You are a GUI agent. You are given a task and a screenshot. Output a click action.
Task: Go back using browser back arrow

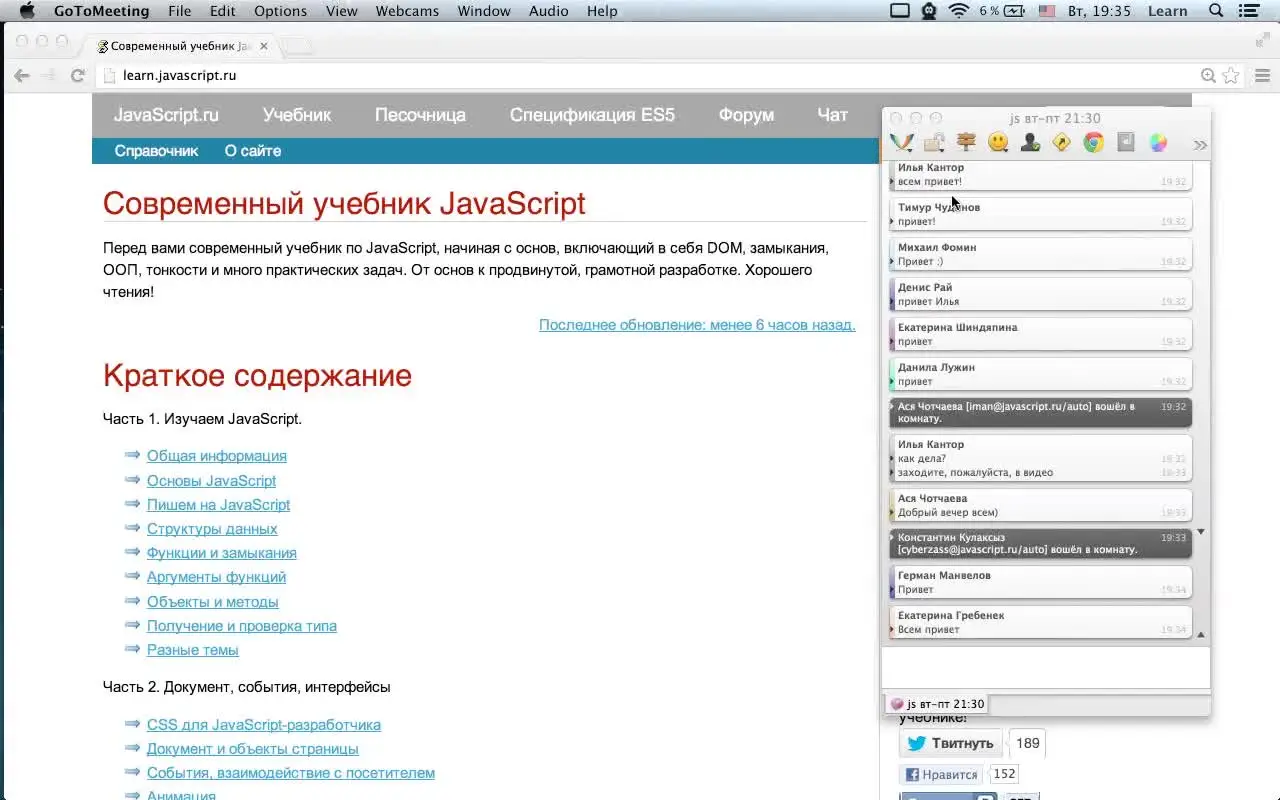click(x=21, y=75)
